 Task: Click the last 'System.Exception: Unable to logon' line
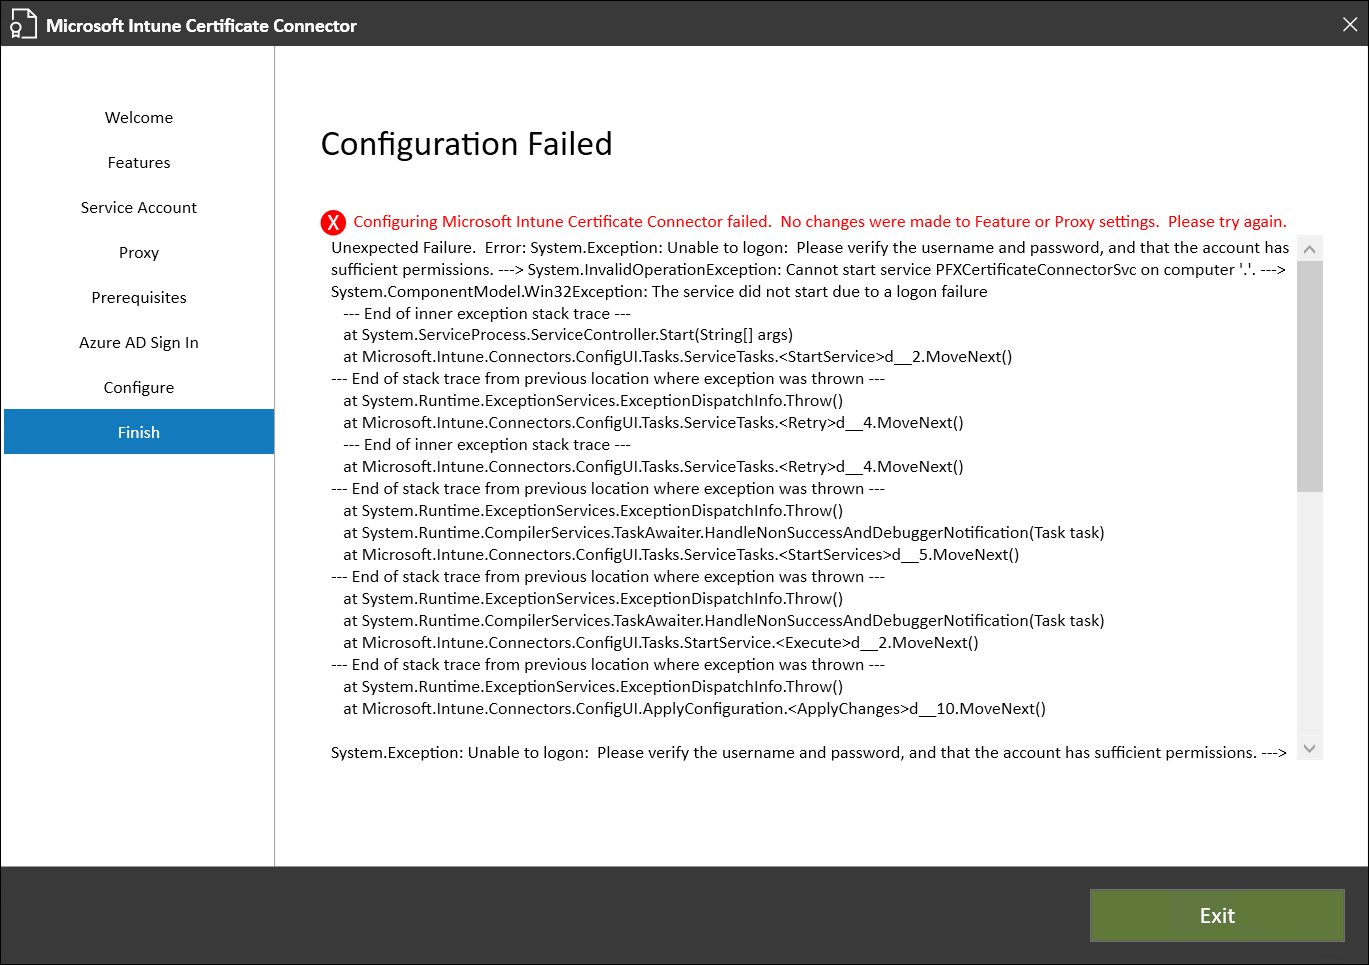809,753
